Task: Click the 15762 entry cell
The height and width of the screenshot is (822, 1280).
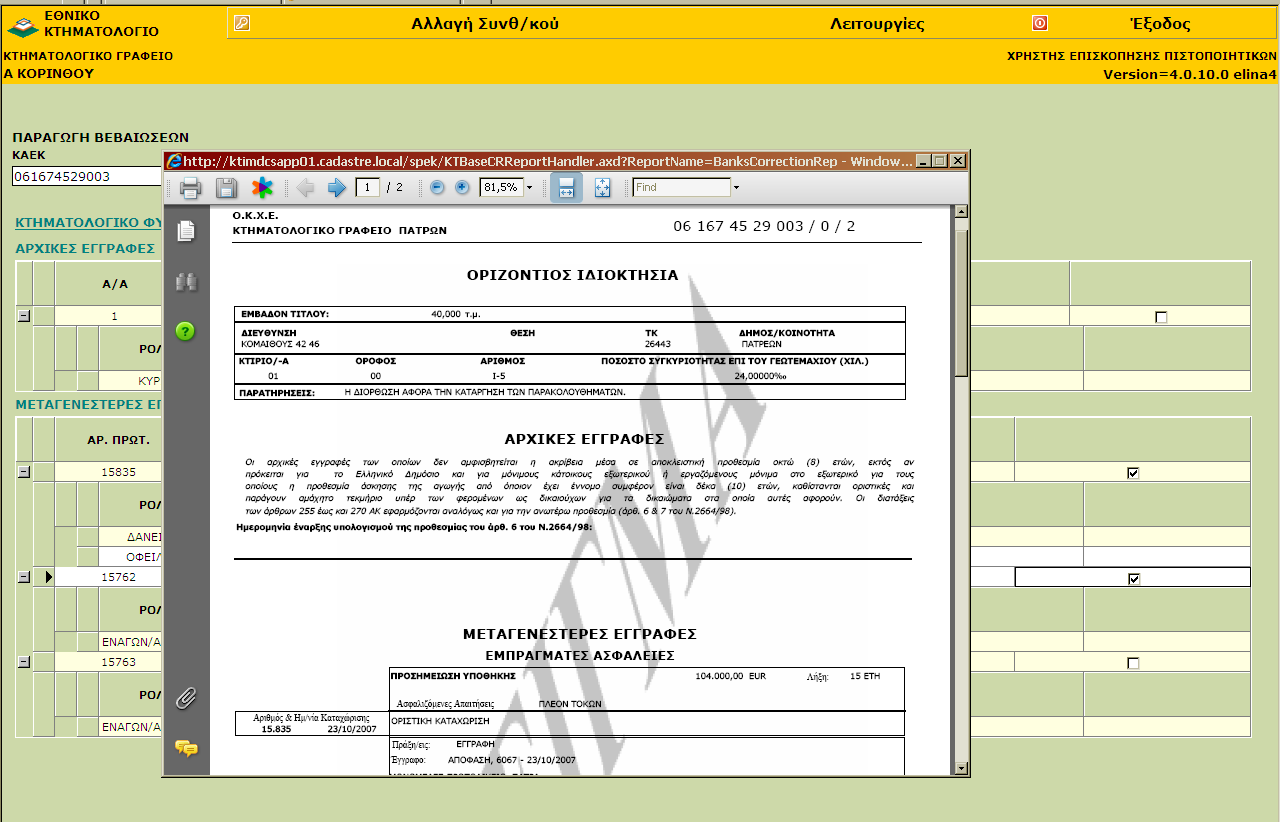Action: [x=109, y=577]
